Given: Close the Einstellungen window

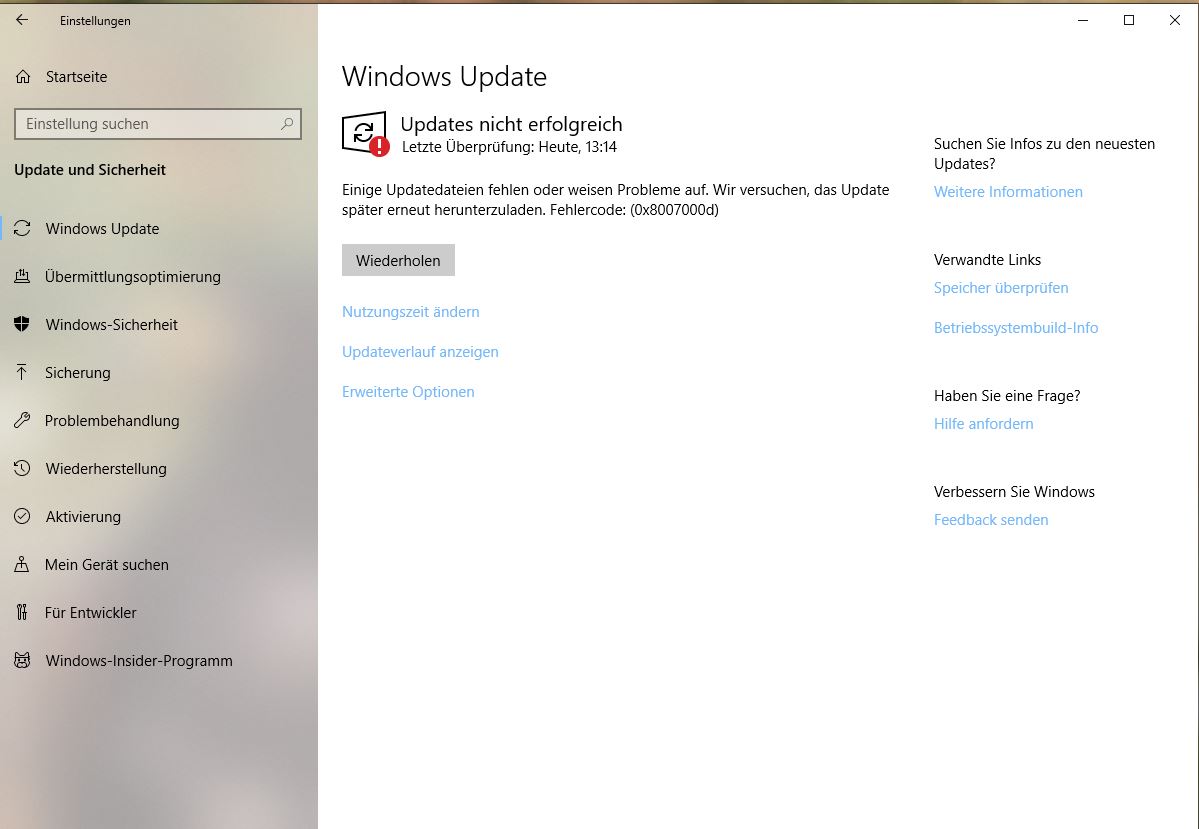Looking at the screenshot, I should [x=1175, y=21].
